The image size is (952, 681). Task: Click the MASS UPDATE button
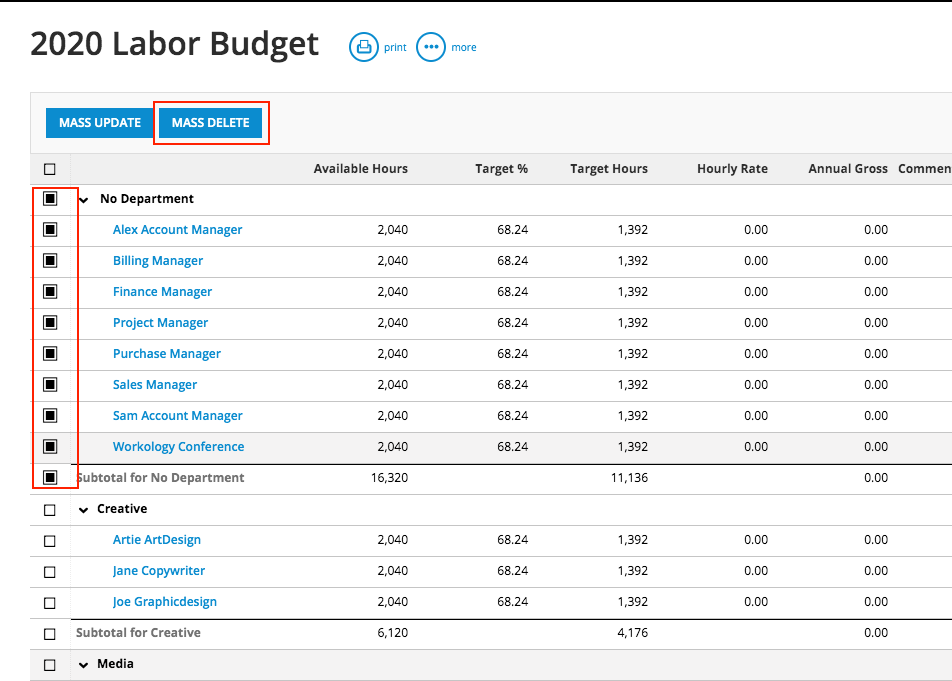(100, 123)
